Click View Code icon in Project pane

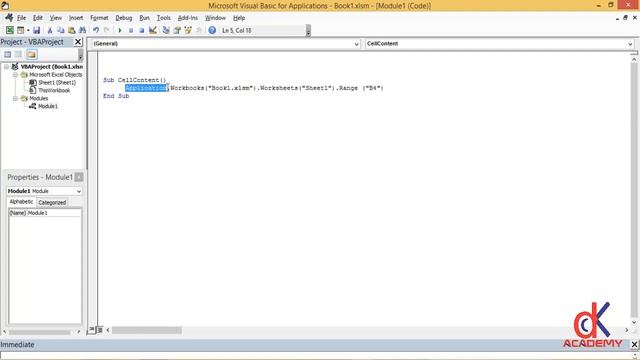pyautogui.click(x=7, y=54)
